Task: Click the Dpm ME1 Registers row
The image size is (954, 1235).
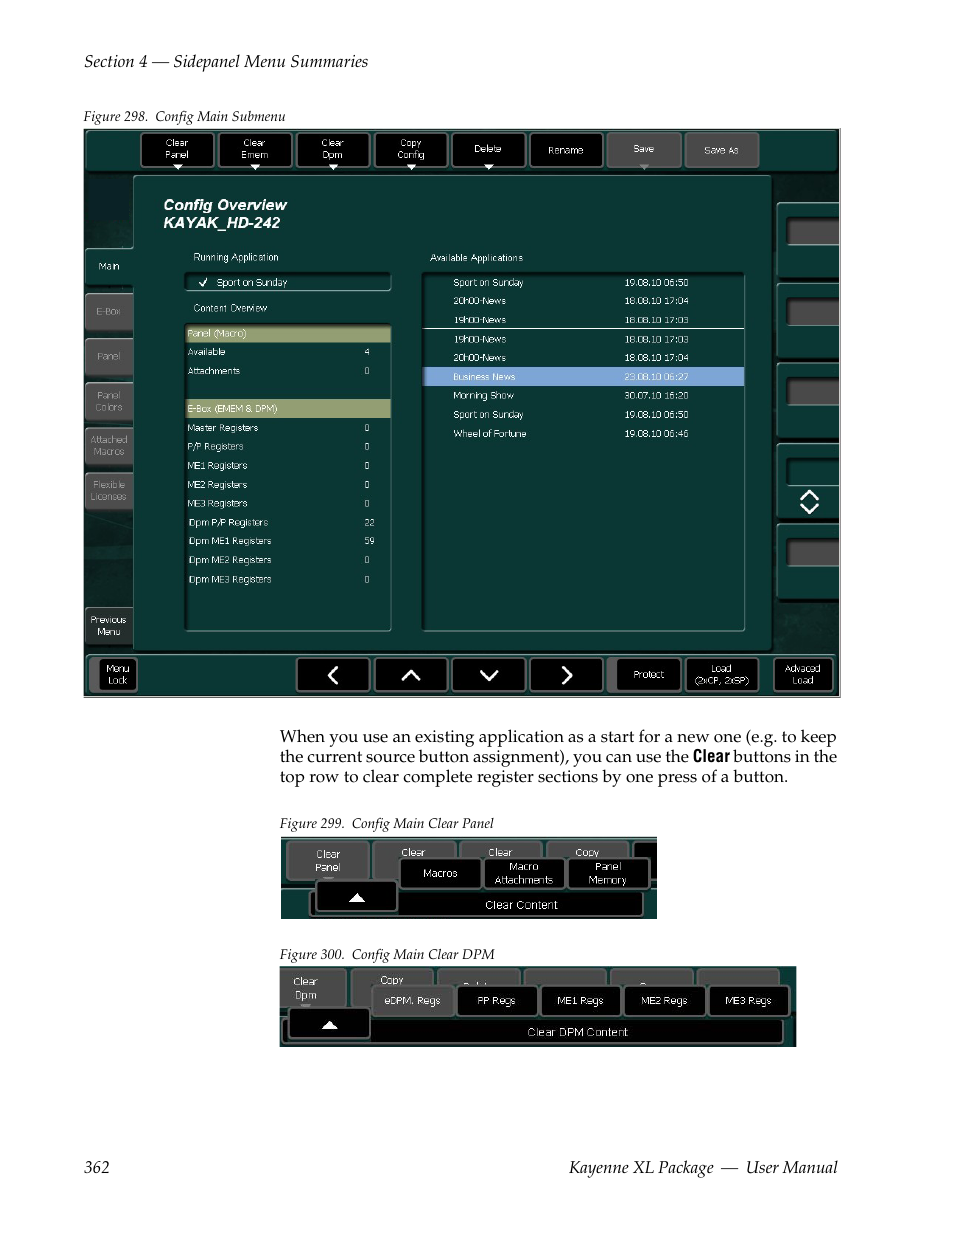Action: pos(288,541)
